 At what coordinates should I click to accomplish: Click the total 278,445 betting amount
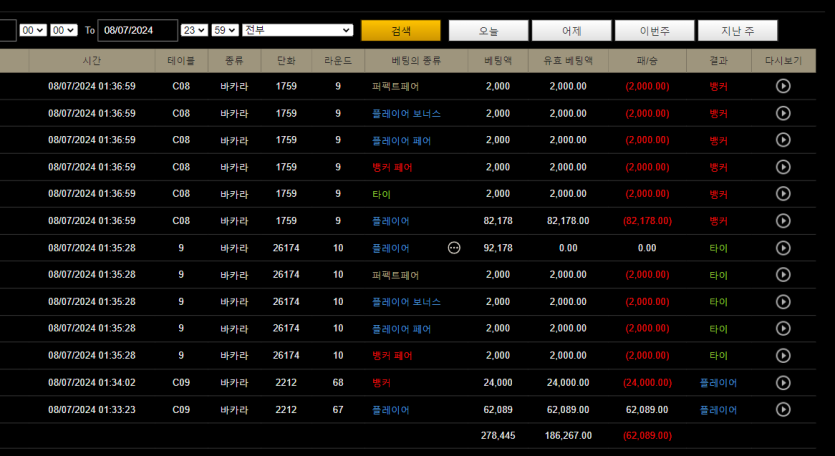click(498, 435)
